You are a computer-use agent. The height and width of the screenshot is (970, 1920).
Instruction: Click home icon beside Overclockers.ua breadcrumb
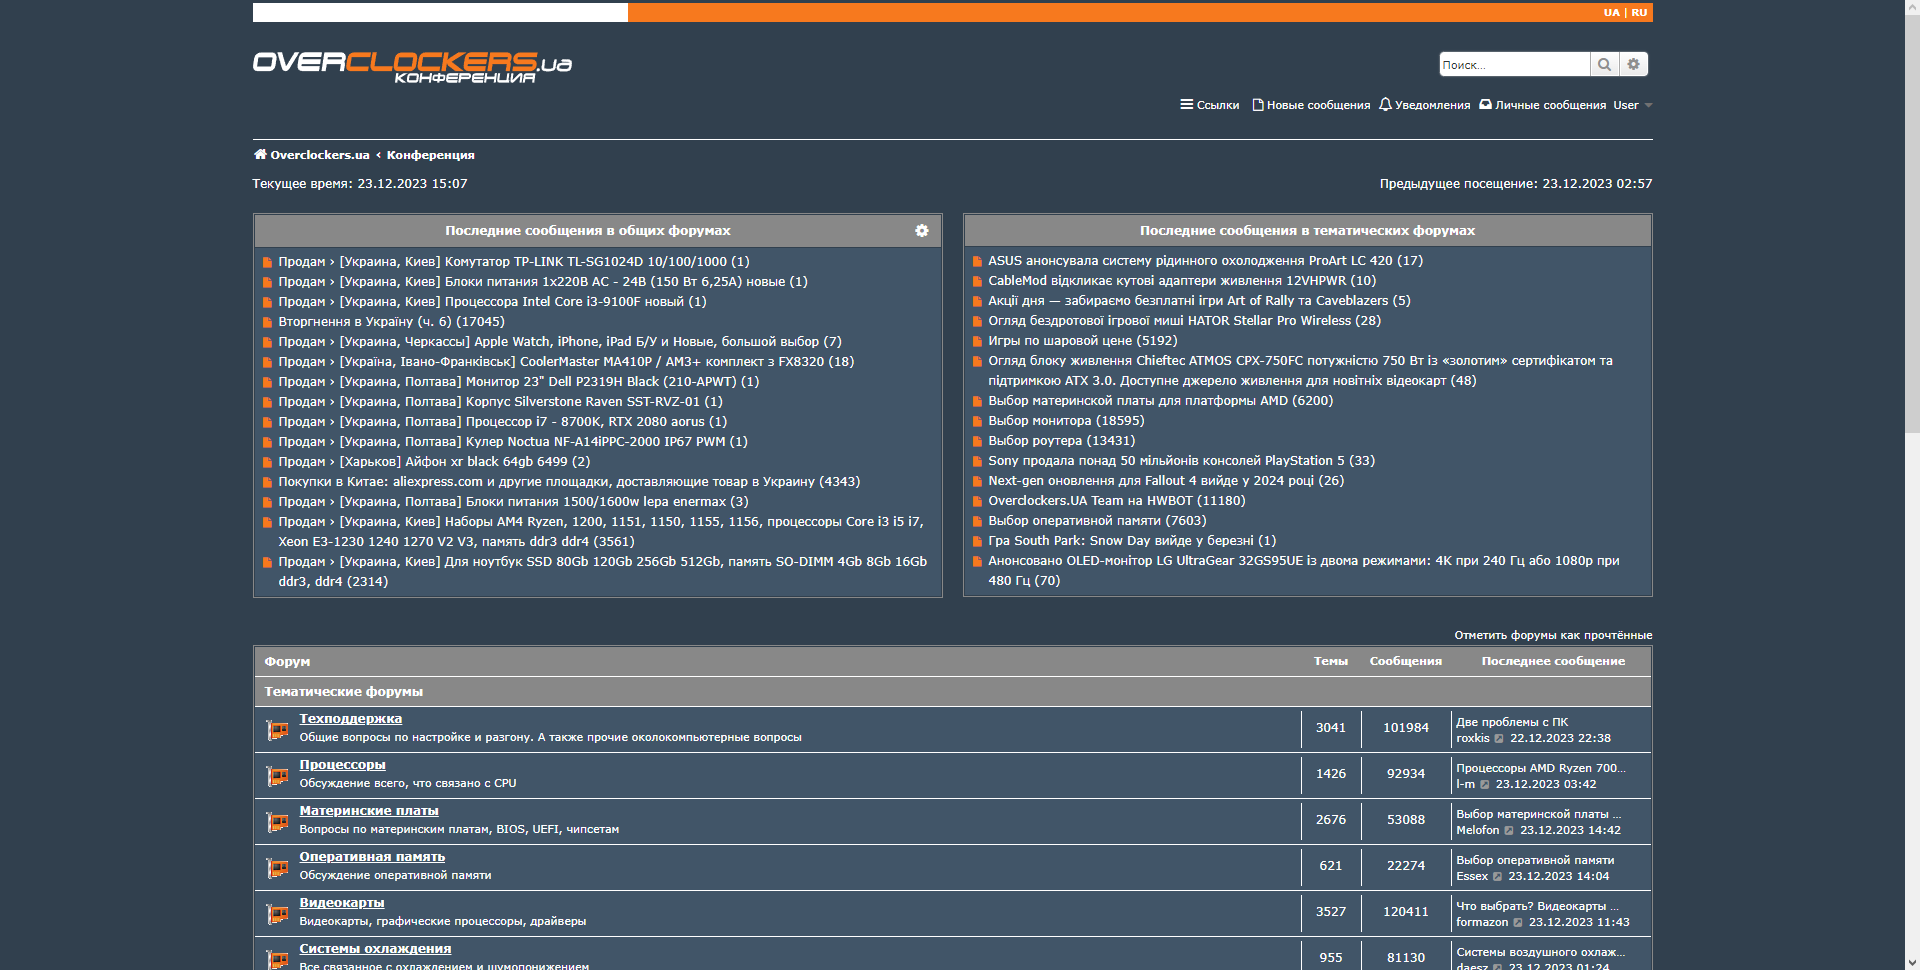(x=260, y=154)
